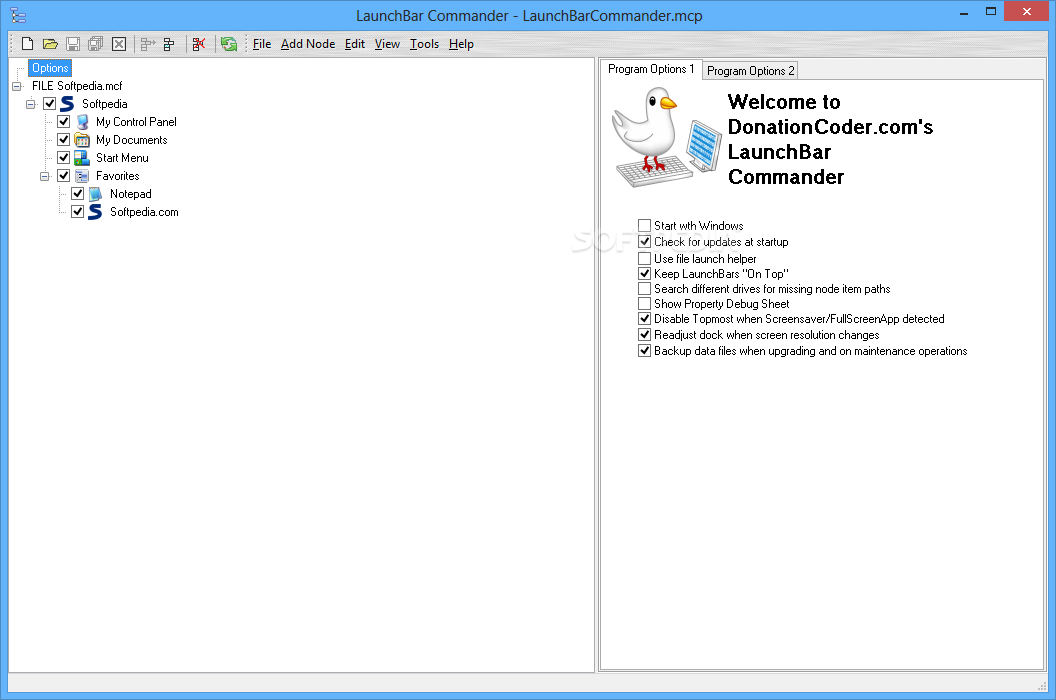The width and height of the screenshot is (1056, 700).
Task: Click the node tree structure toolbar icon
Action: pos(169,44)
